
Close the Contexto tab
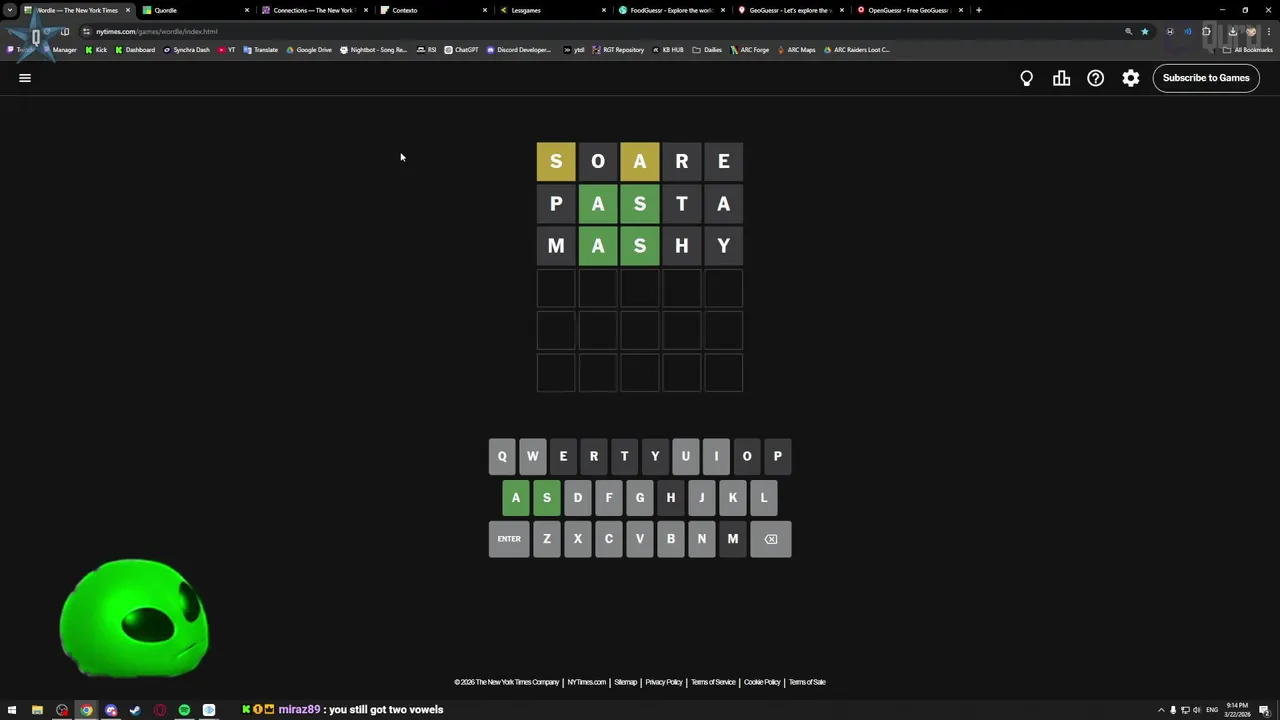tap(485, 10)
